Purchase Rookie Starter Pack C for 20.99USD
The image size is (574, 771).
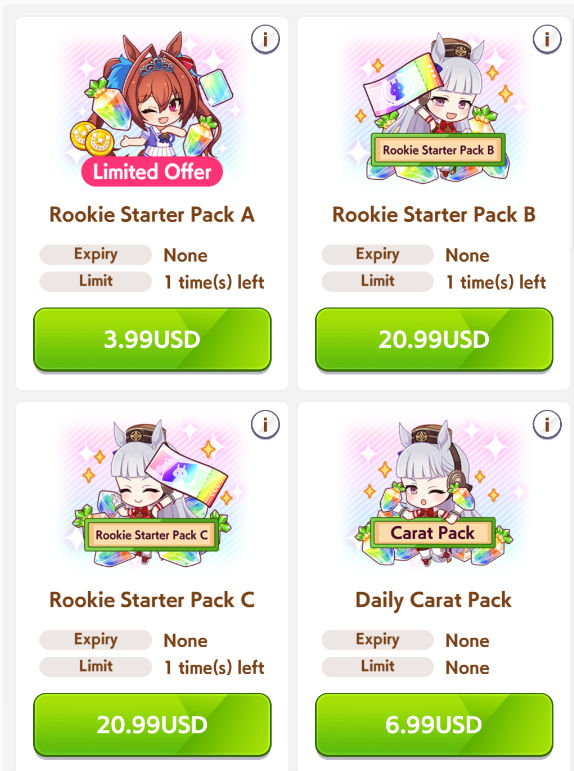coord(152,724)
